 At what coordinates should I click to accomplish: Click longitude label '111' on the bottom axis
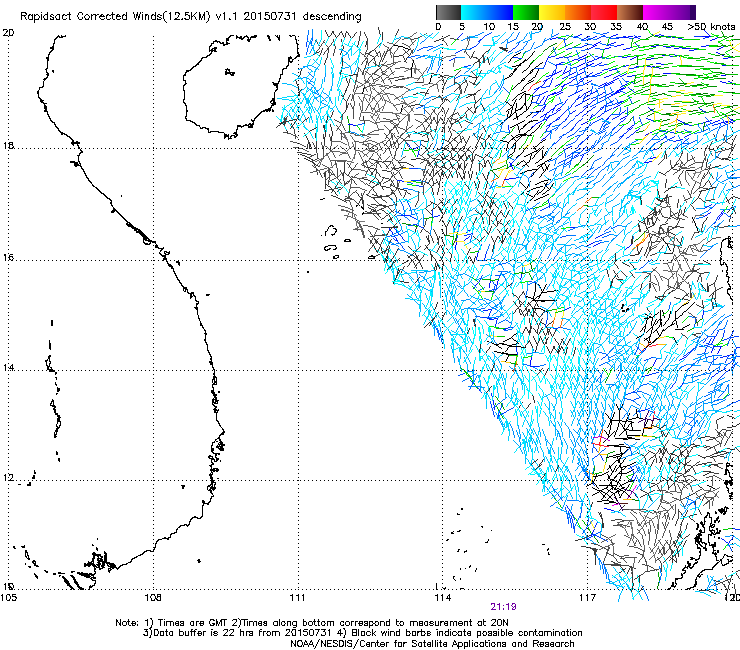pos(297,598)
